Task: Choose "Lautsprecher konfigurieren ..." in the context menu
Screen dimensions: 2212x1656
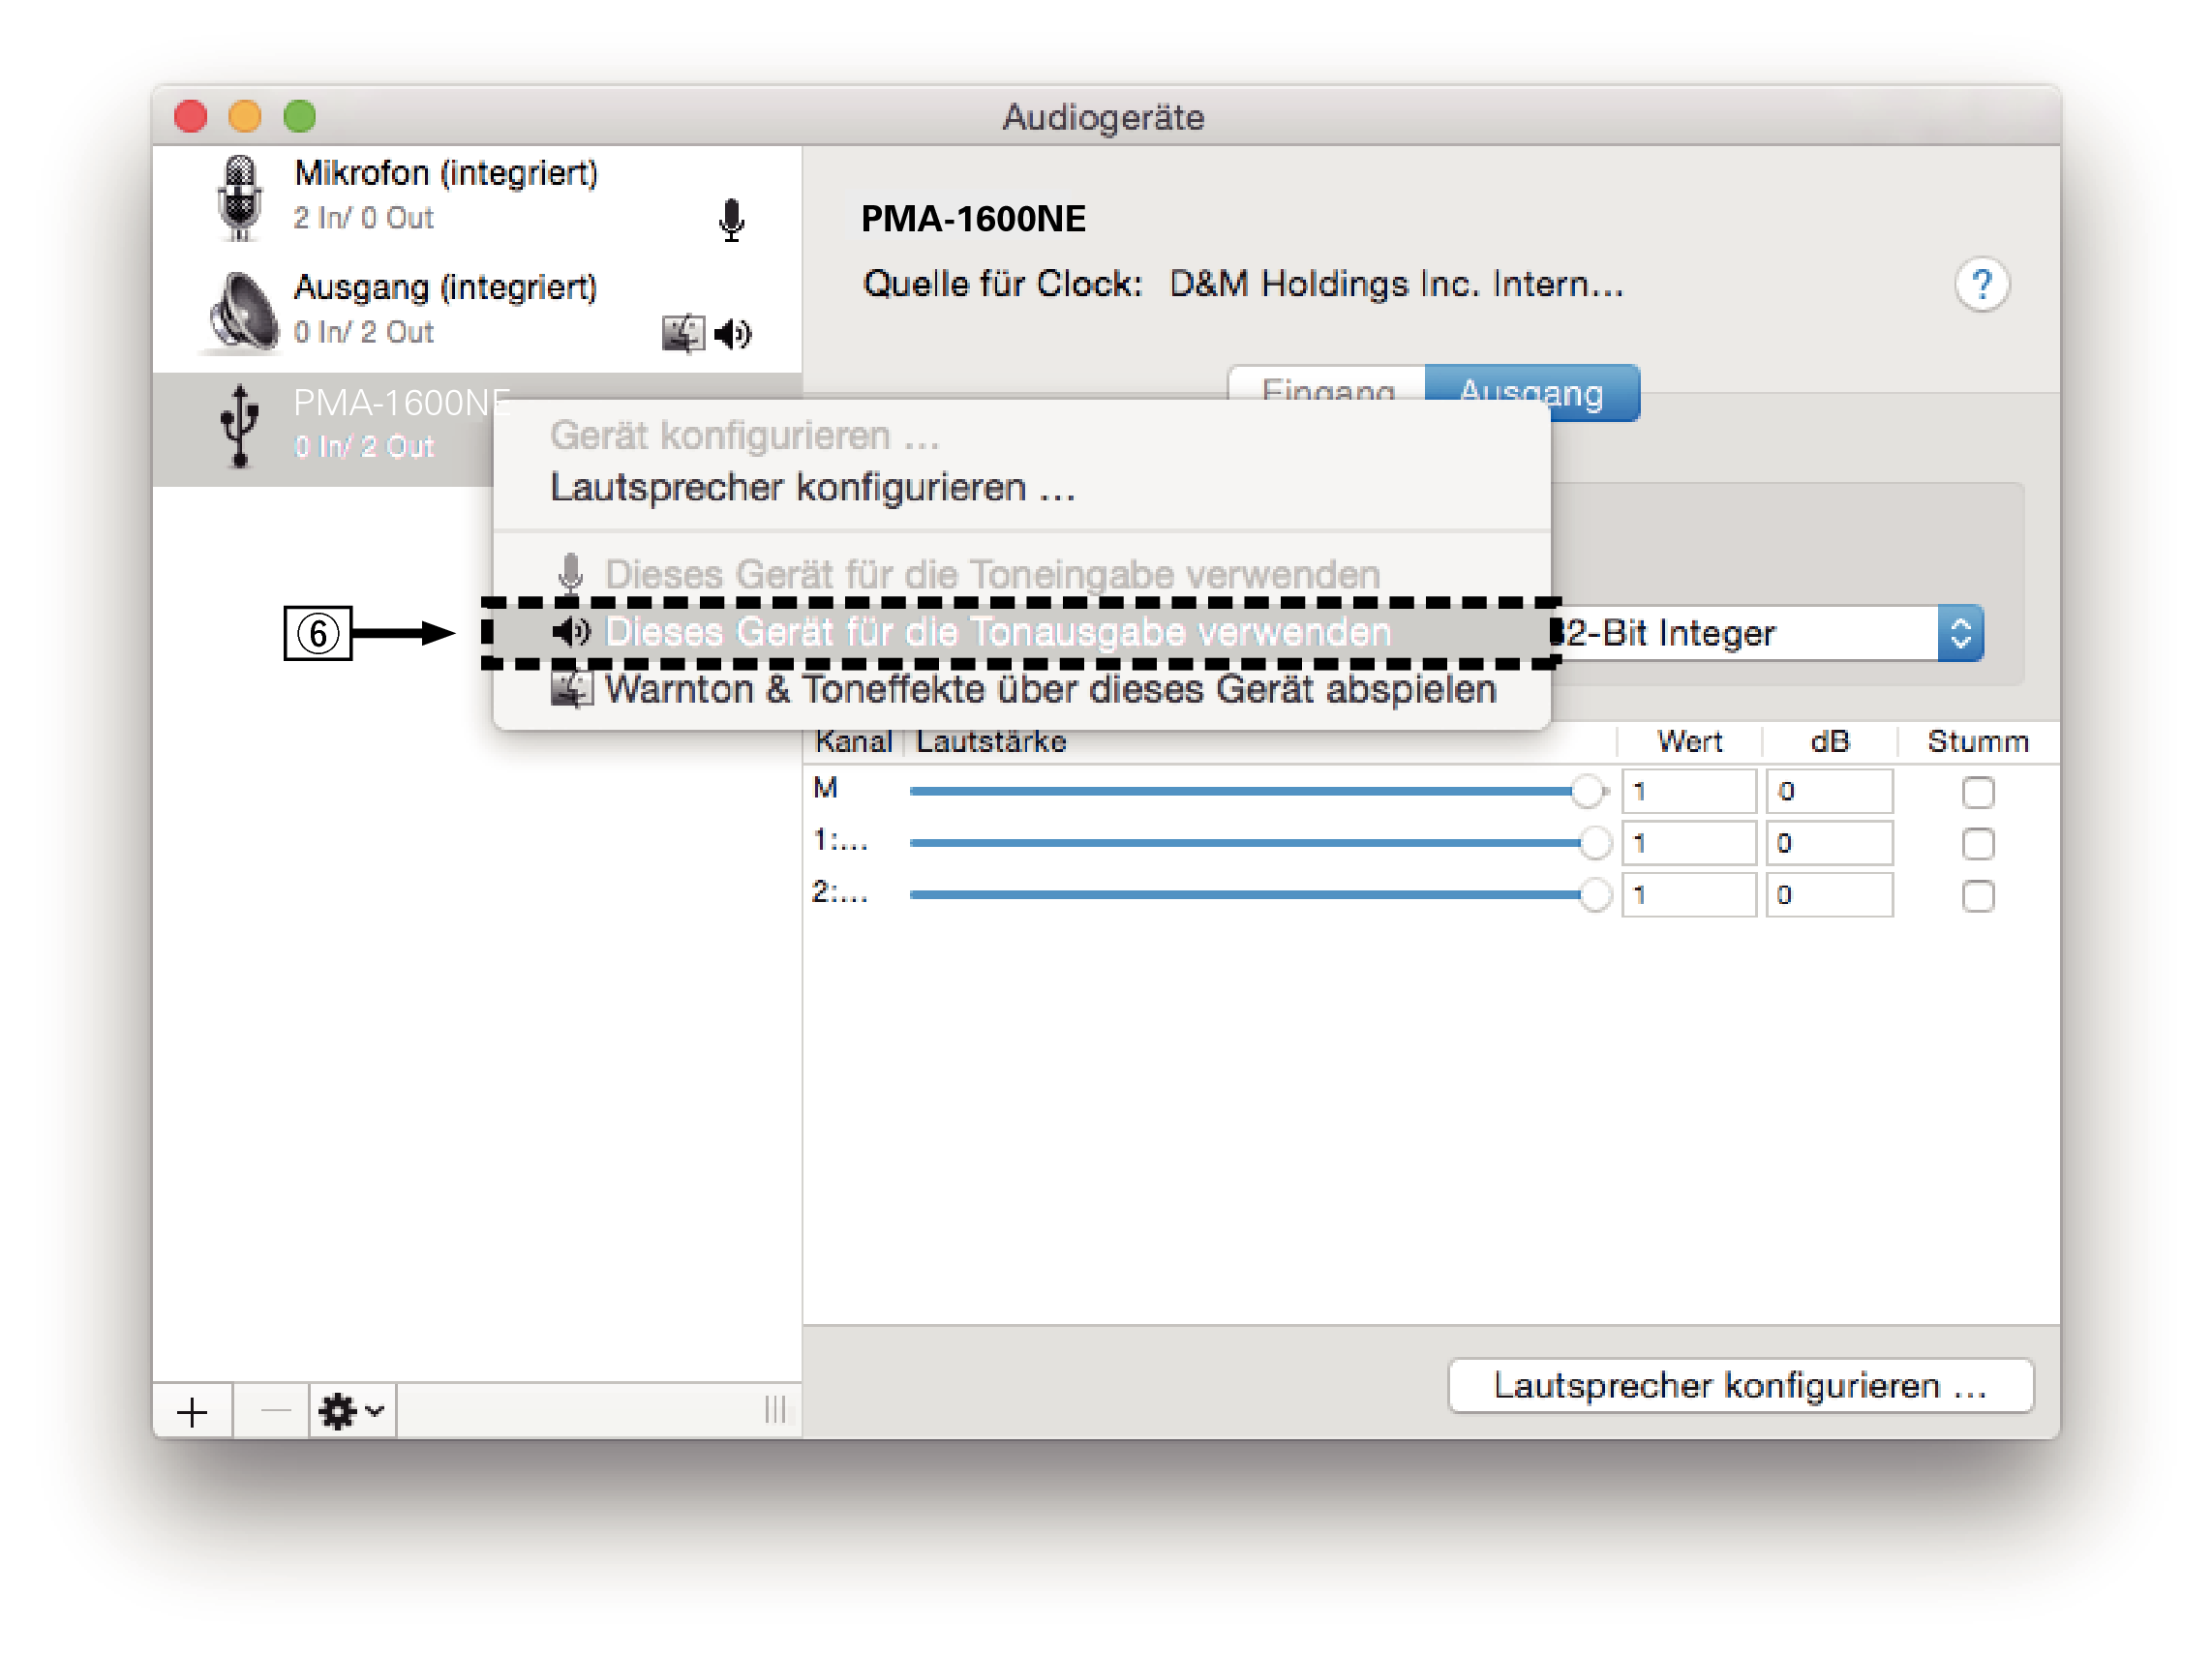Action: click(x=812, y=488)
